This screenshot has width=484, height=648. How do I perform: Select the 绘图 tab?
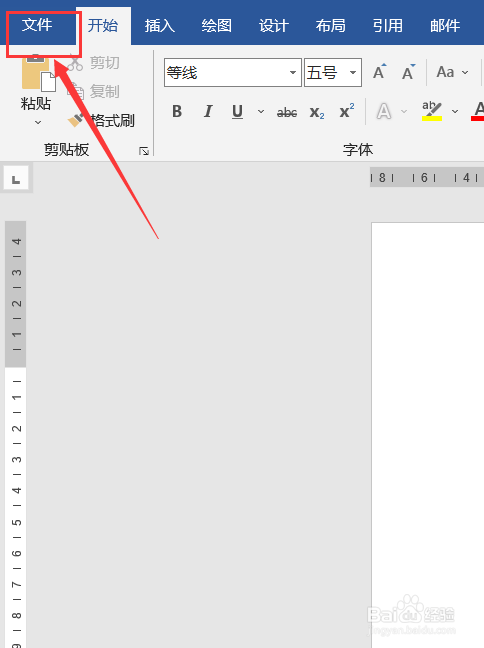tap(217, 26)
